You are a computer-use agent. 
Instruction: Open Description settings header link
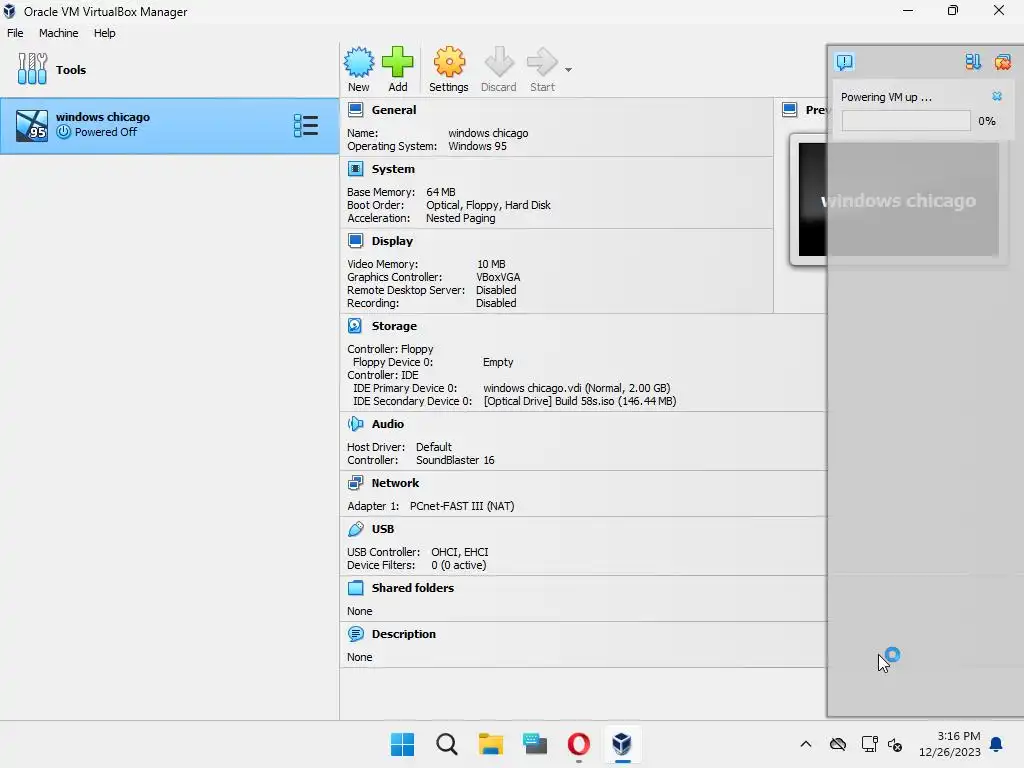[x=404, y=634]
